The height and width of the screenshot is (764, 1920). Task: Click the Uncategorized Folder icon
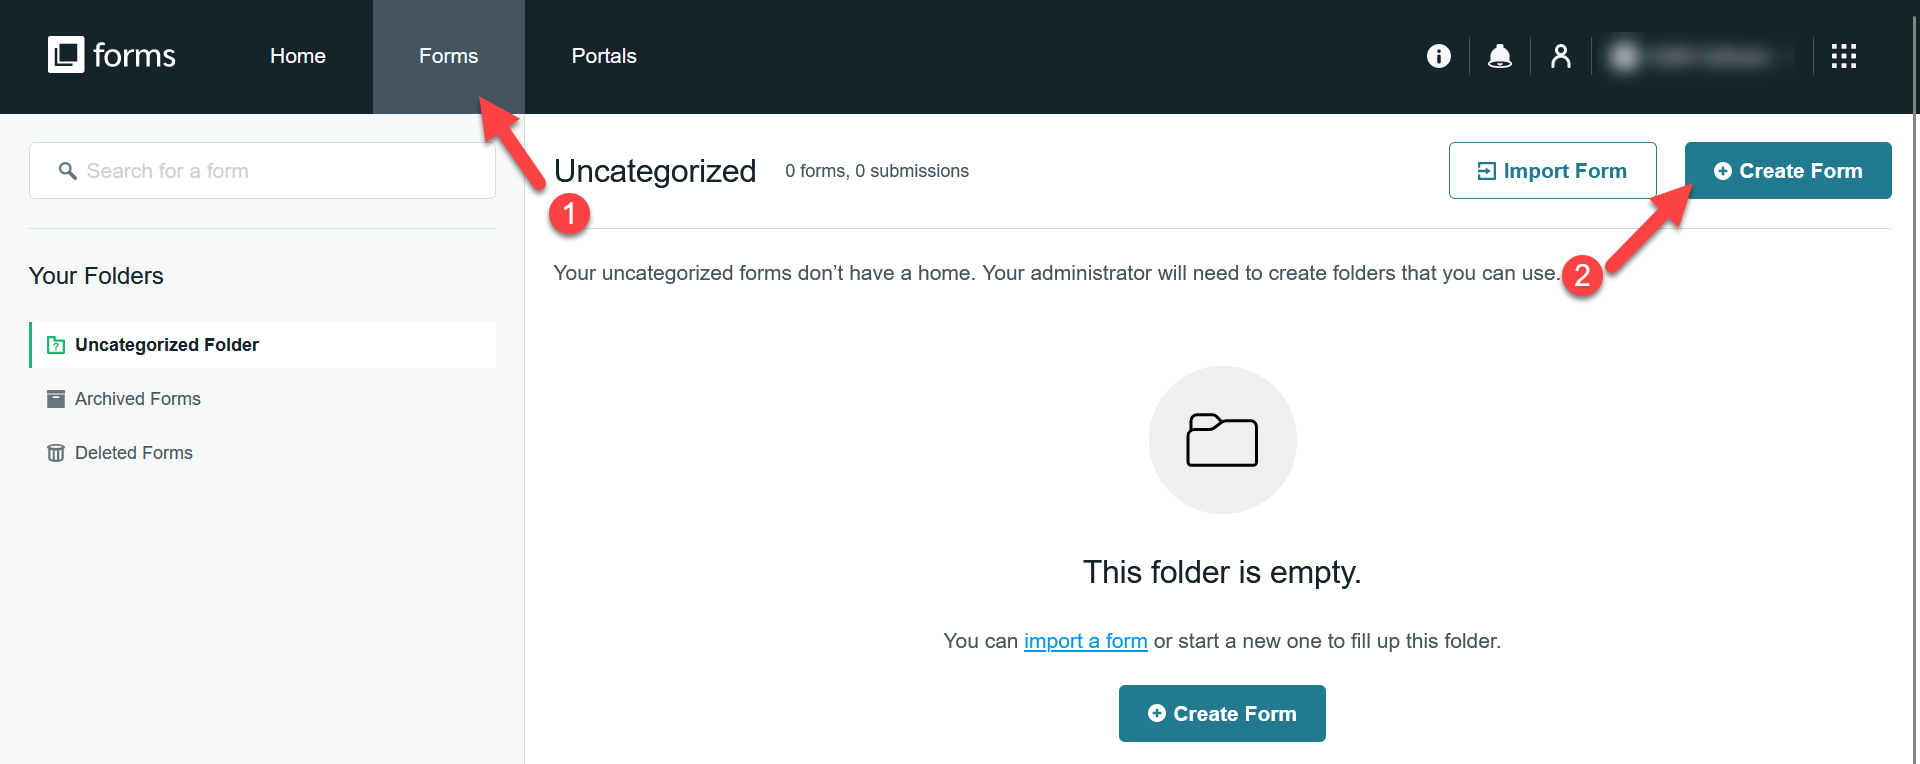click(x=56, y=345)
